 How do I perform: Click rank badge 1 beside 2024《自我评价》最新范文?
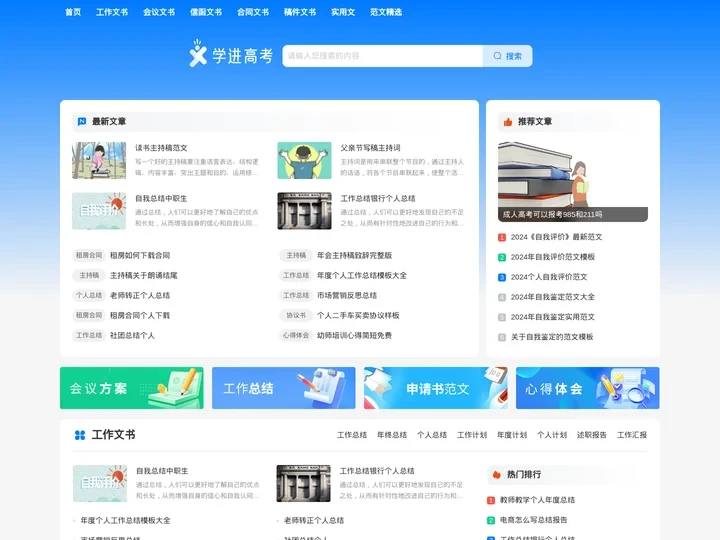(502, 237)
